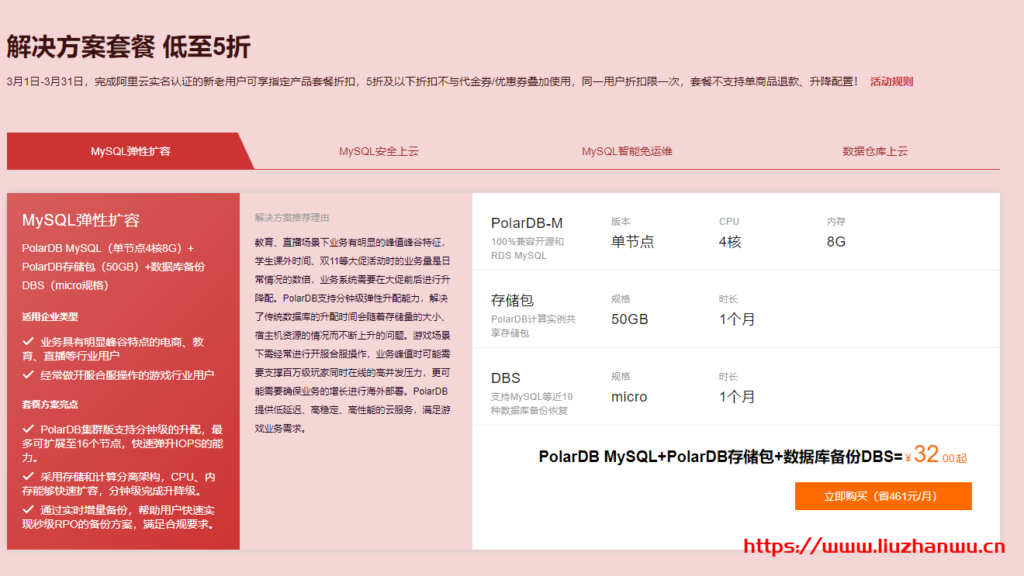Select the 50GB storage package value
This screenshot has width=1024, height=576.
coord(632,319)
